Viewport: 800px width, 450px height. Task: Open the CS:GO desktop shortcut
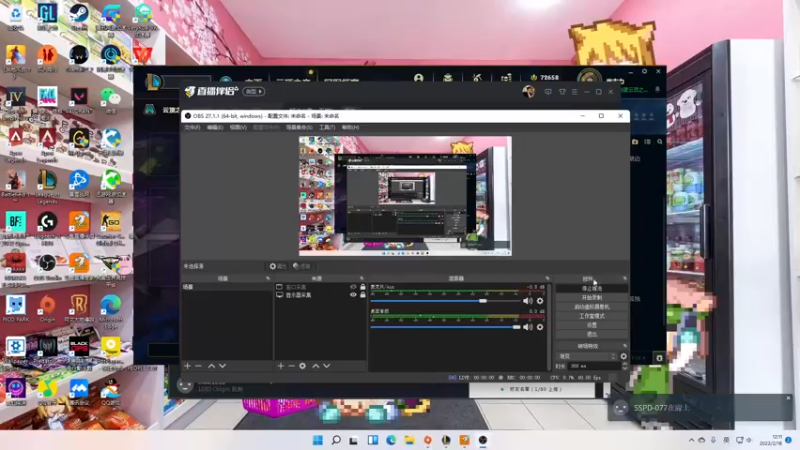click(111, 224)
